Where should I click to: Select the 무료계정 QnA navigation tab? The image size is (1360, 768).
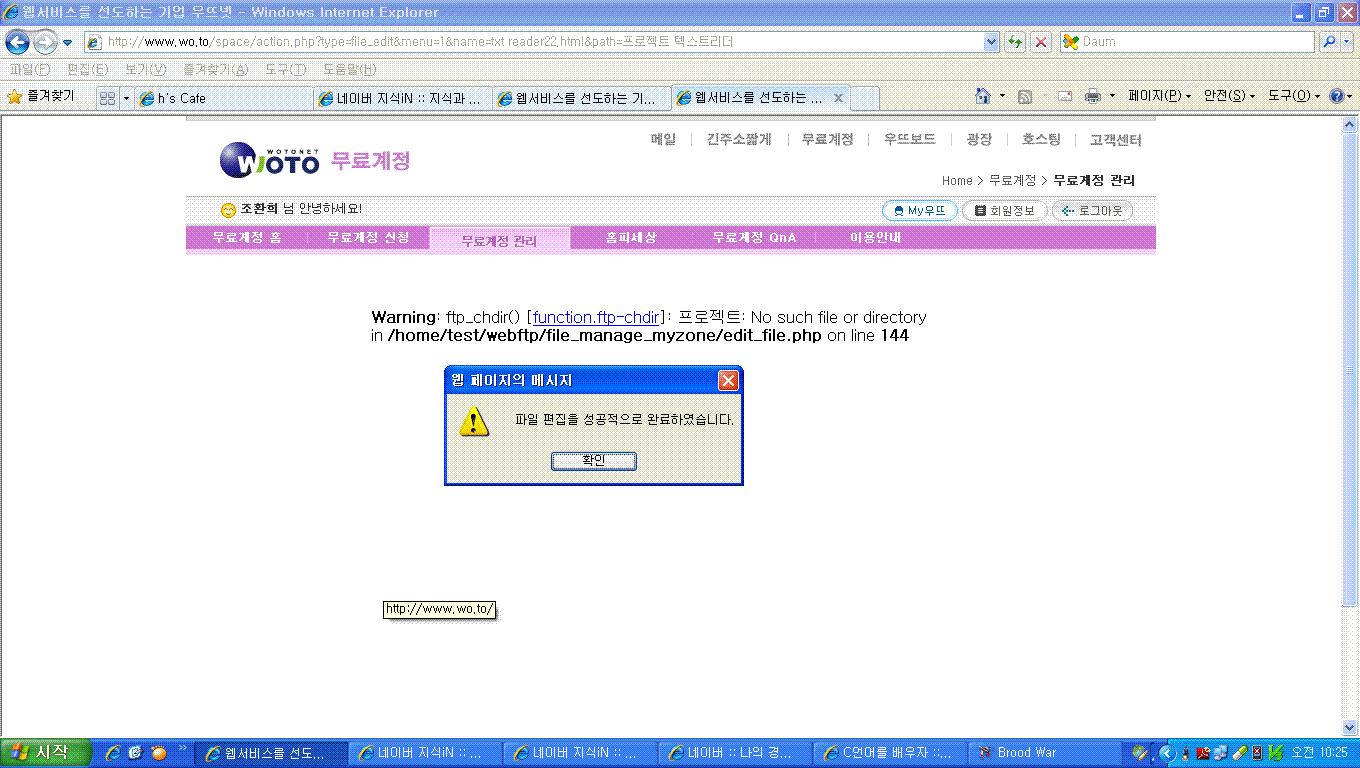tap(754, 238)
